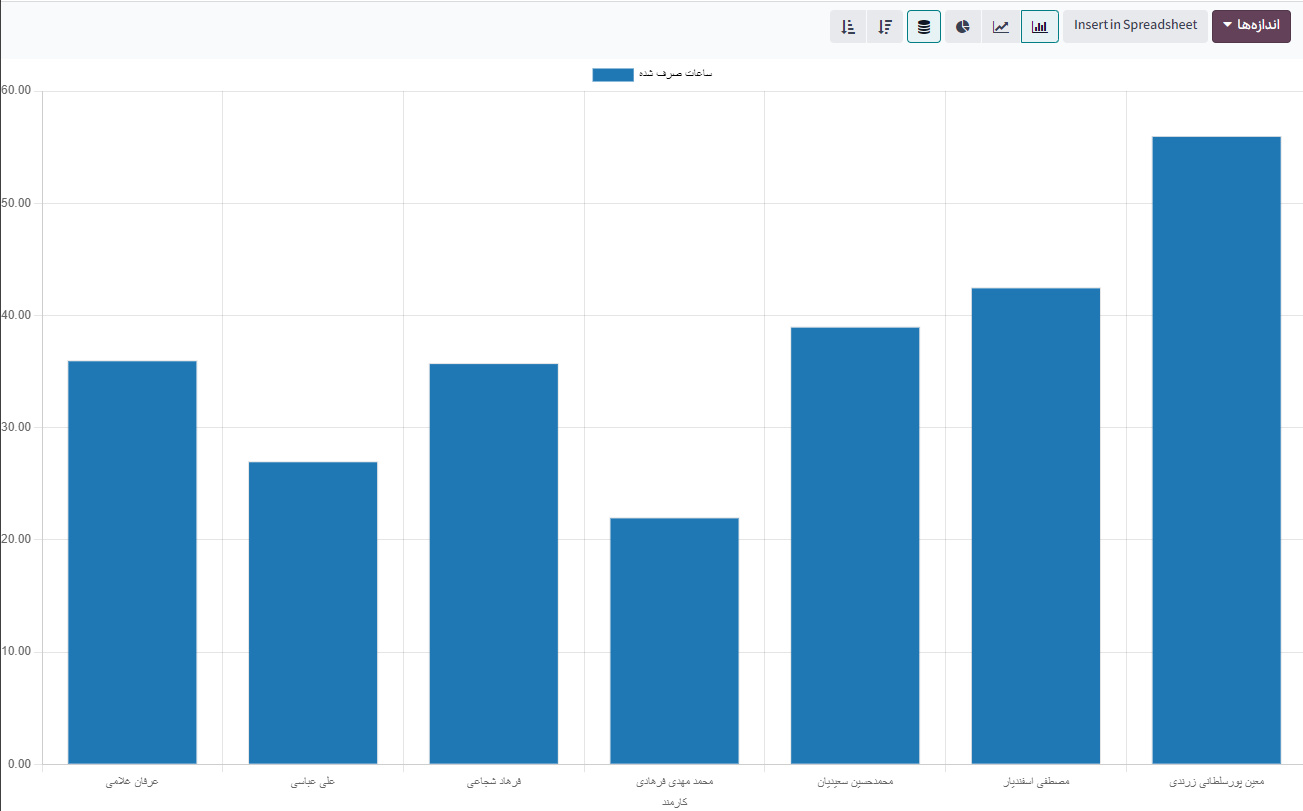Click the bar for علی عباسی

click(x=313, y=612)
